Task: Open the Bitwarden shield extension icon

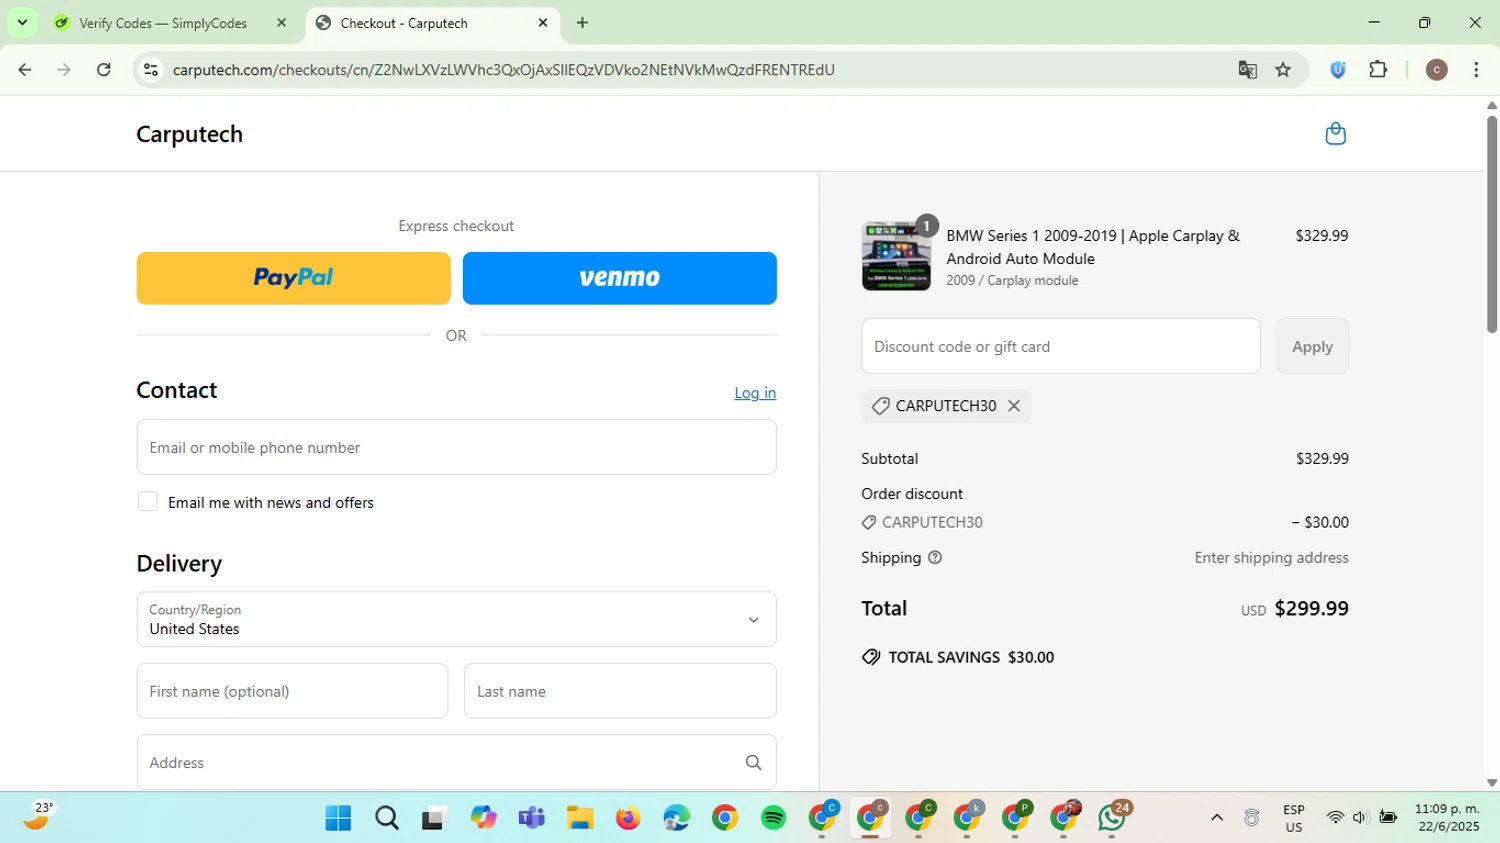Action: point(1338,70)
